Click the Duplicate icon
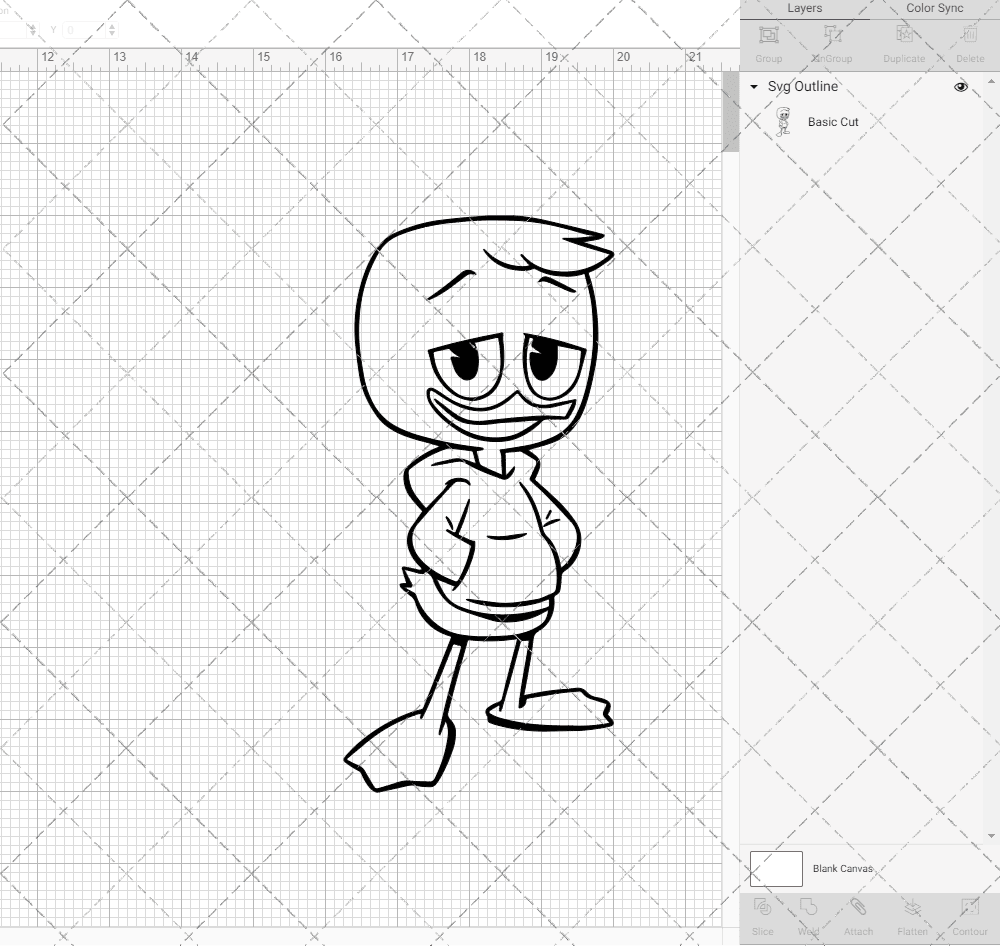1000x946 pixels. (x=904, y=34)
